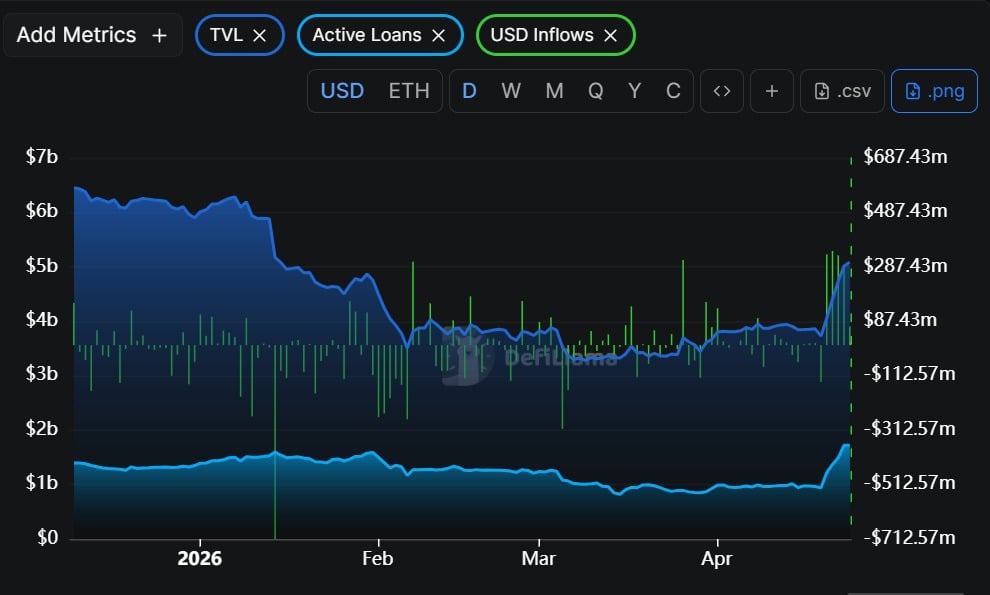Image resolution: width=990 pixels, height=595 pixels.
Task: Select monthly interval M
Action: tap(554, 91)
